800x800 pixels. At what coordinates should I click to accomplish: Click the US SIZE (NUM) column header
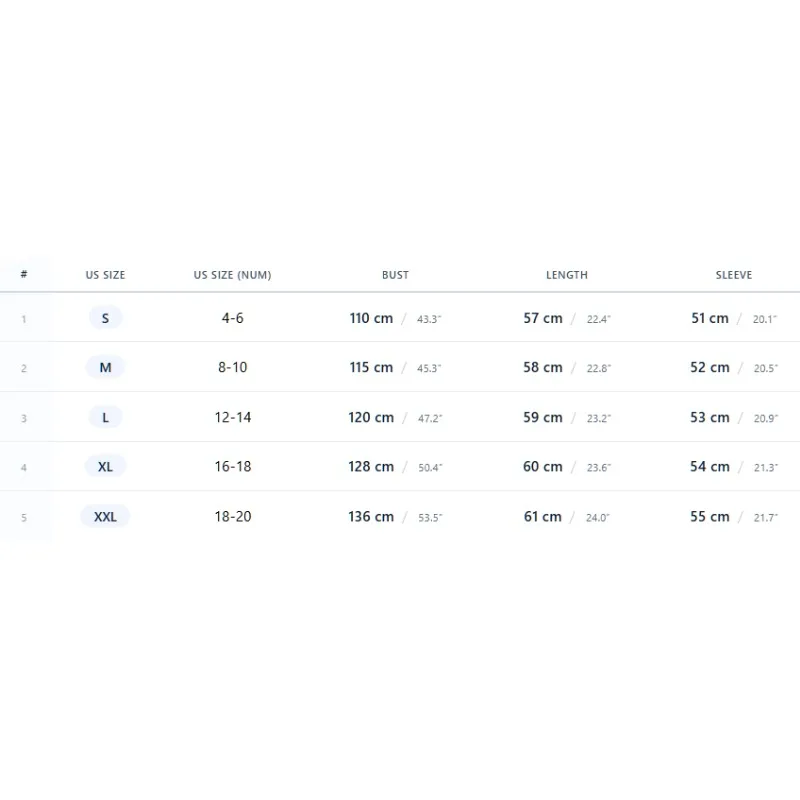coord(233,275)
